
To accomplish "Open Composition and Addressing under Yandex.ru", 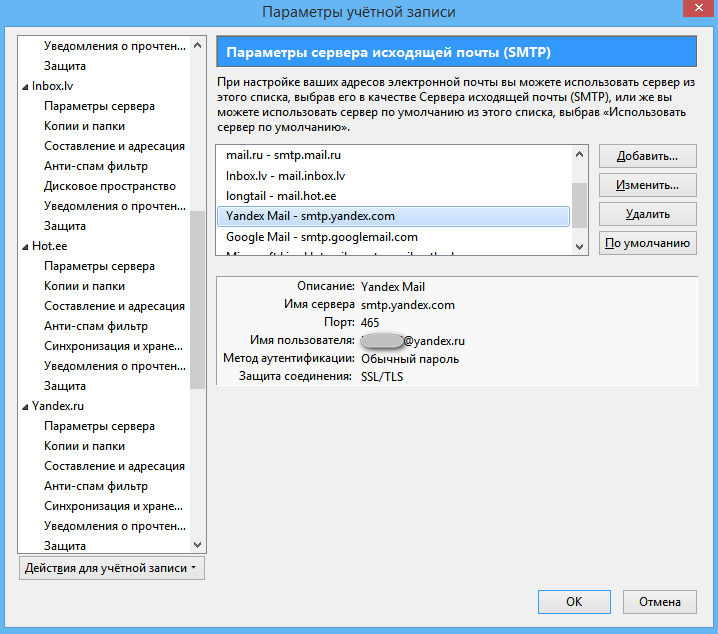I will click(114, 466).
